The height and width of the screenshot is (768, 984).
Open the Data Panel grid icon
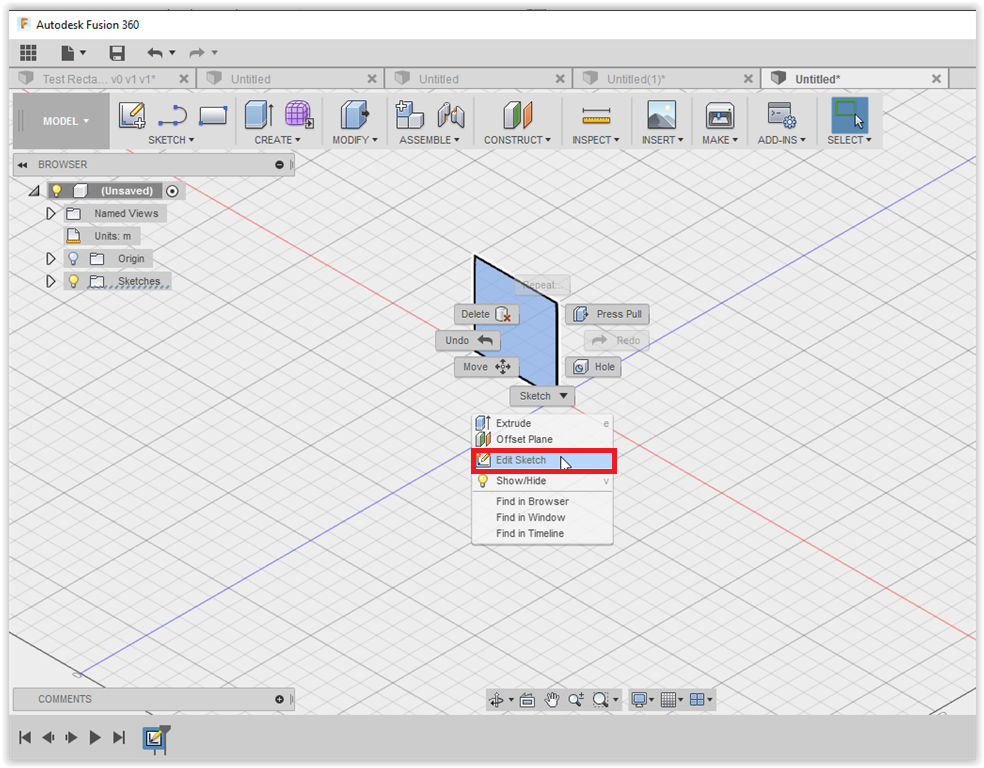(x=28, y=53)
